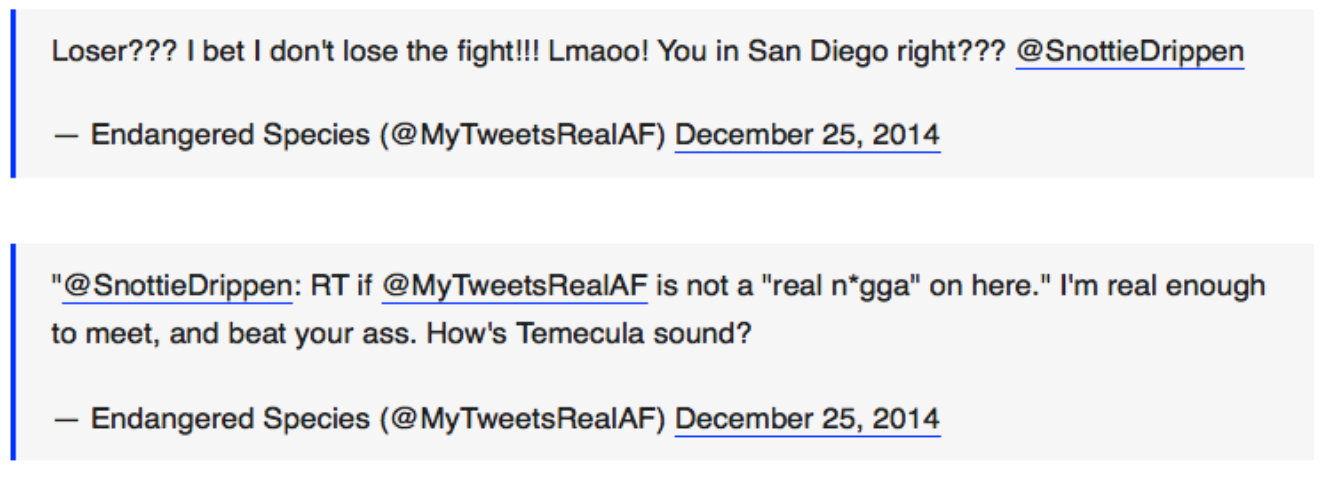The width and height of the screenshot is (1330, 480).
Task: Click the blue left border of the first tweet
Action: (x=13, y=94)
